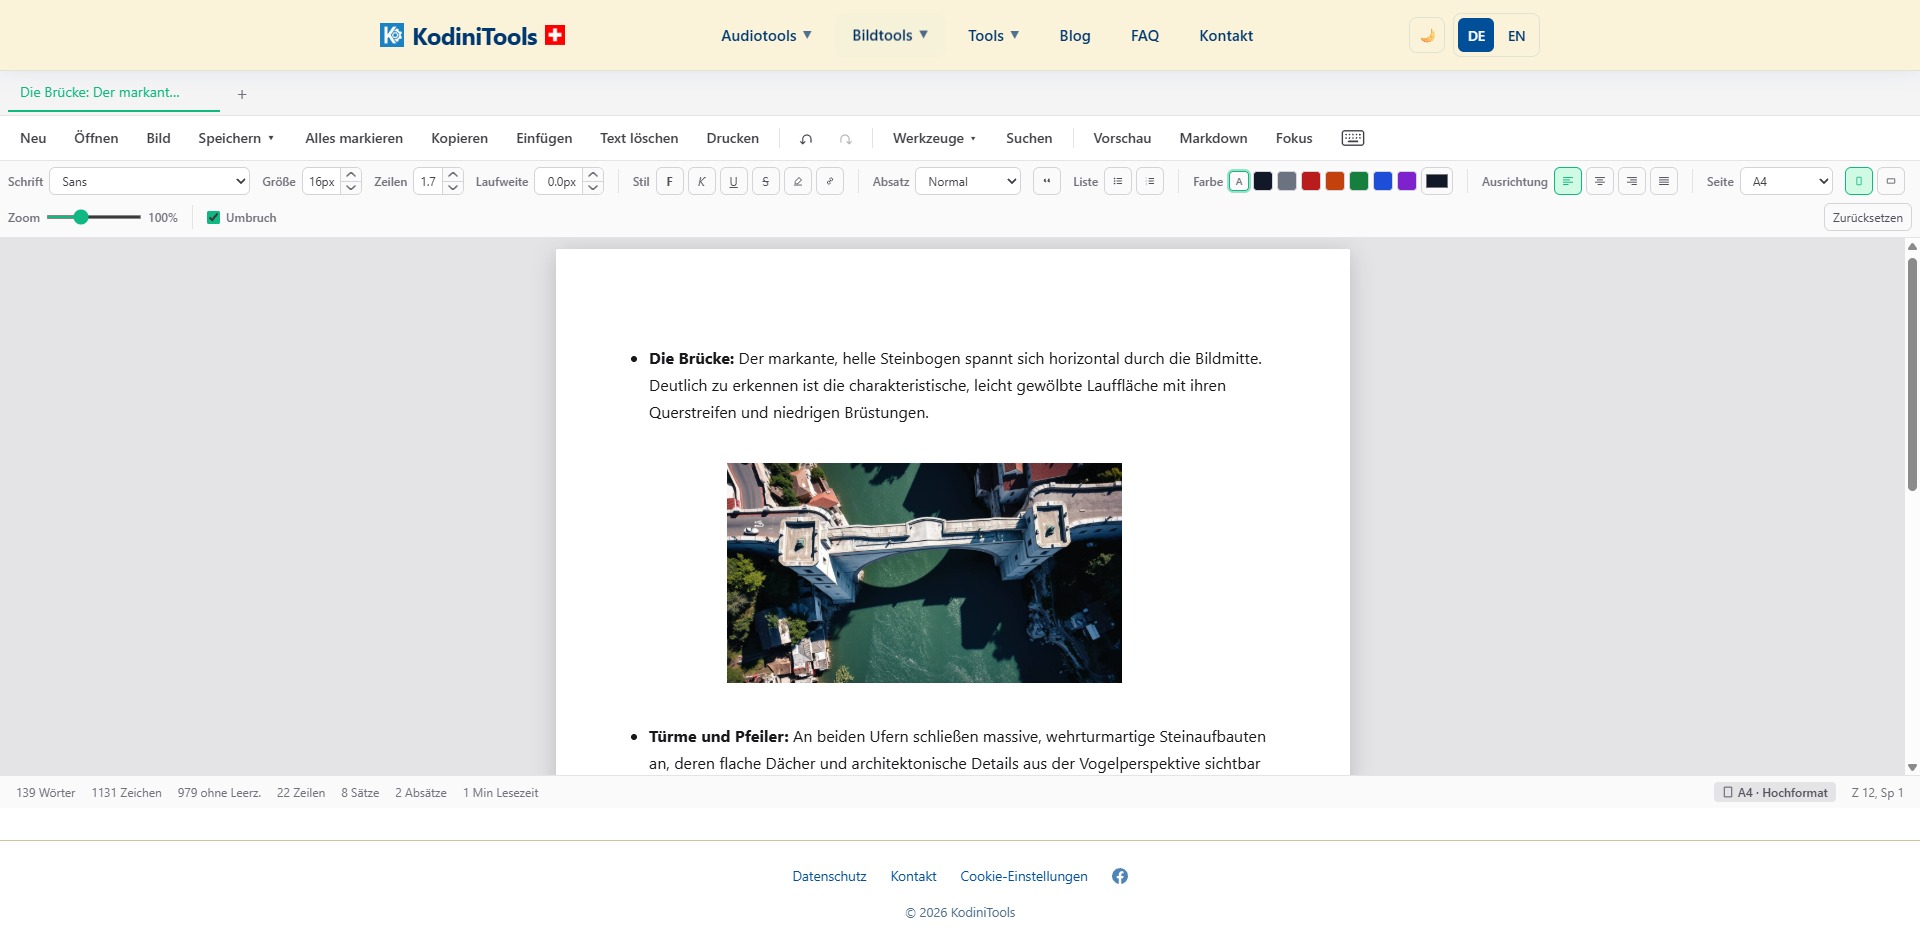Click Bild to insert an image
Image resolution: width=1920 pixels, height=945 pixels.
158,138
